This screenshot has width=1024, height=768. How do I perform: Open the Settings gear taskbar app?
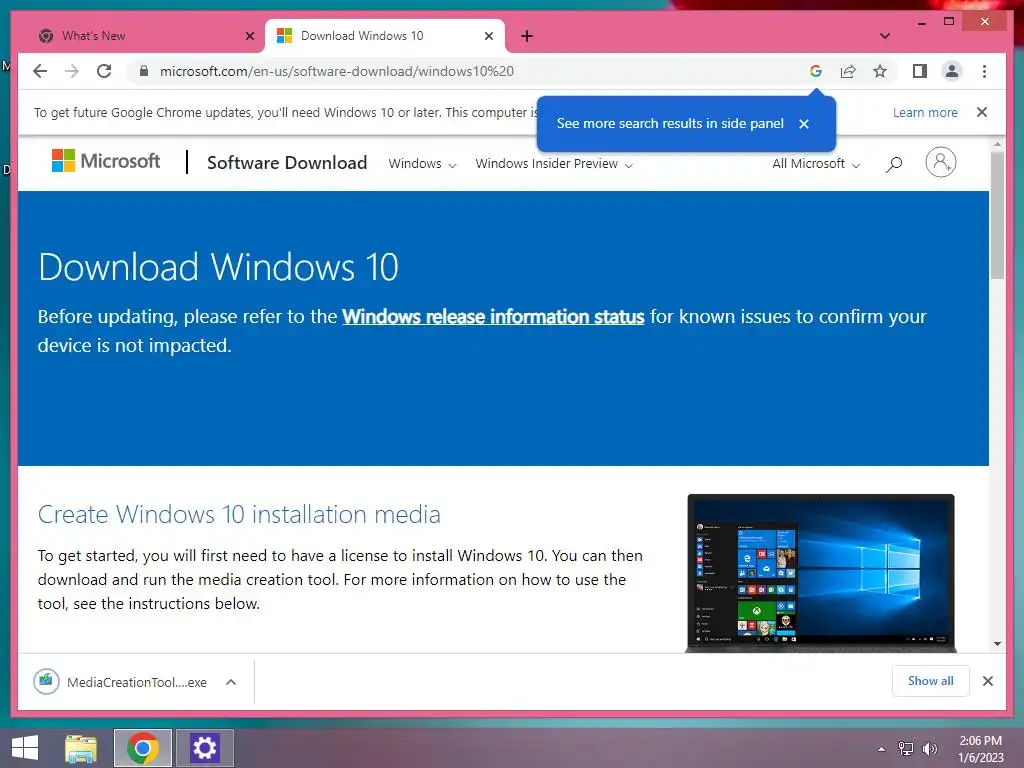(x=204, y=748)
